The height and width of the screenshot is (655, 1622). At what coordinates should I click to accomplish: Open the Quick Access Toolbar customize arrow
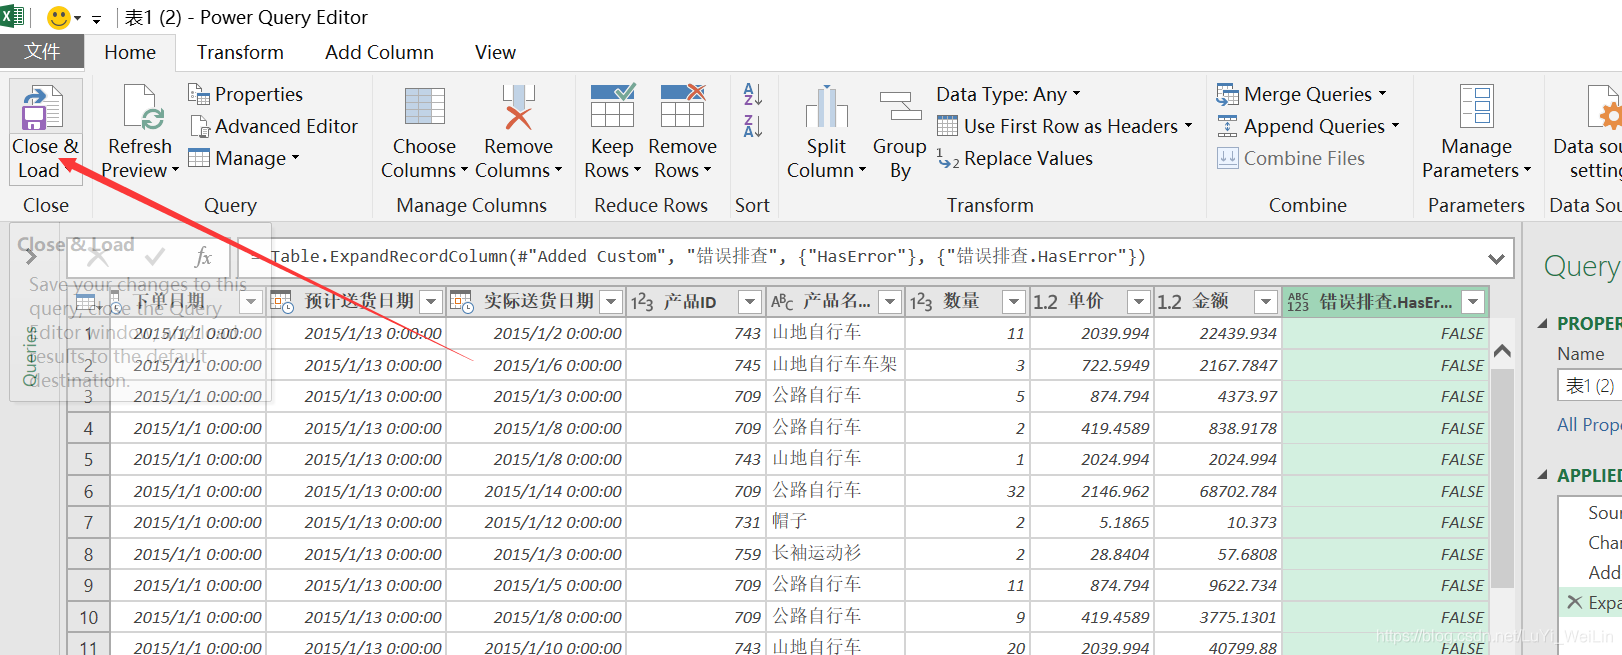click(x=96, y=18)
